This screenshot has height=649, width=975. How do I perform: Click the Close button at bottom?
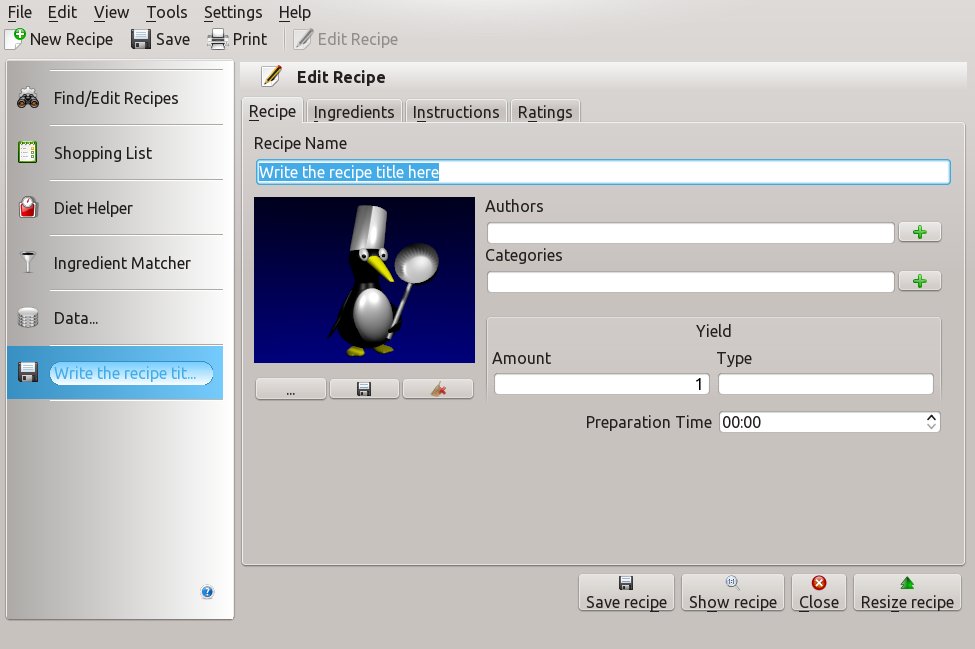pyautogui.click(x=819, y=592)
